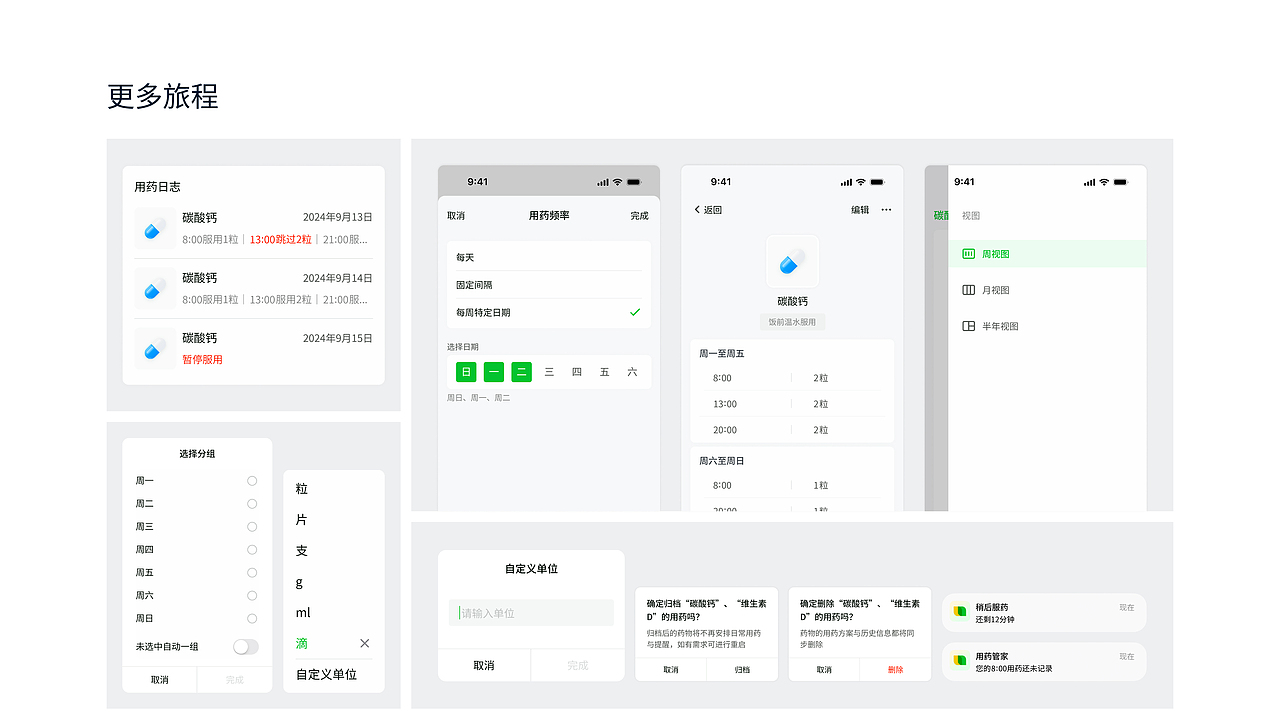Select the 周六 radio button

tap(252, 596)
